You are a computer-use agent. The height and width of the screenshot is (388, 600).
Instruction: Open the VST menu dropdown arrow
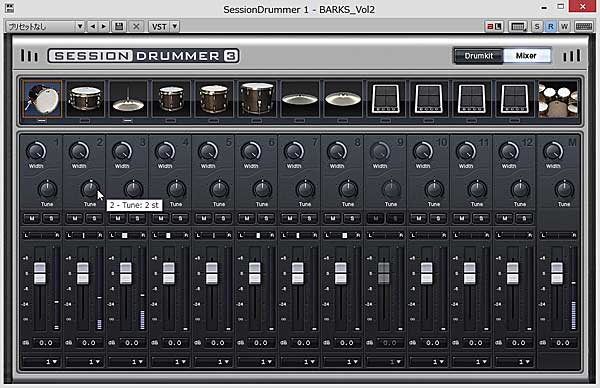click(174, 26)
